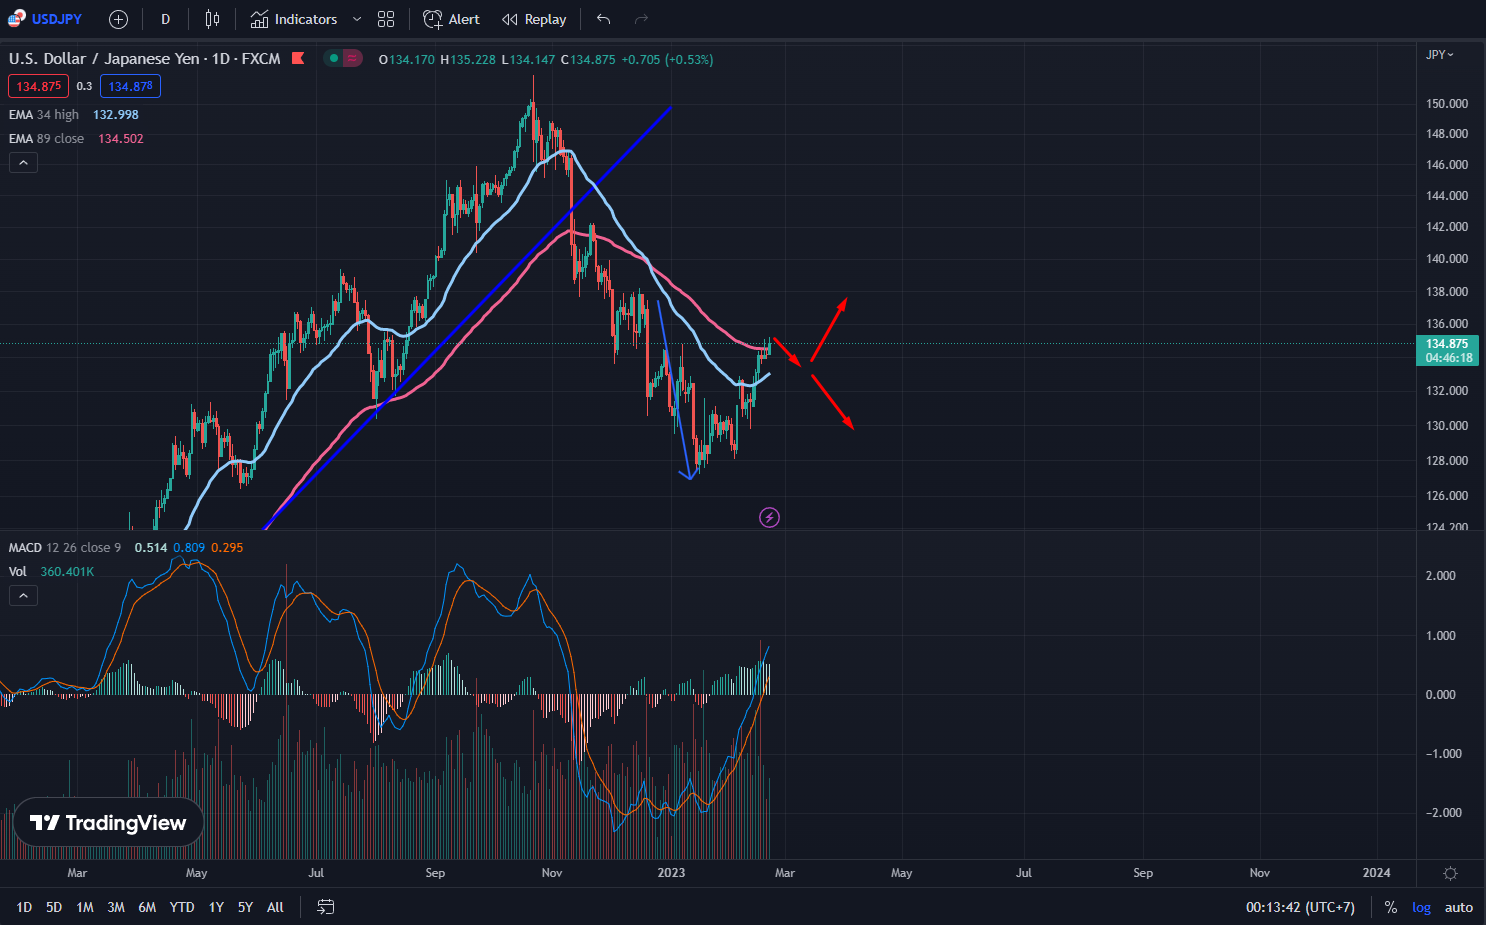Open the indicator templates grid icon
The width and height of the screenshot is (1486, 925).
click(386, 19)
